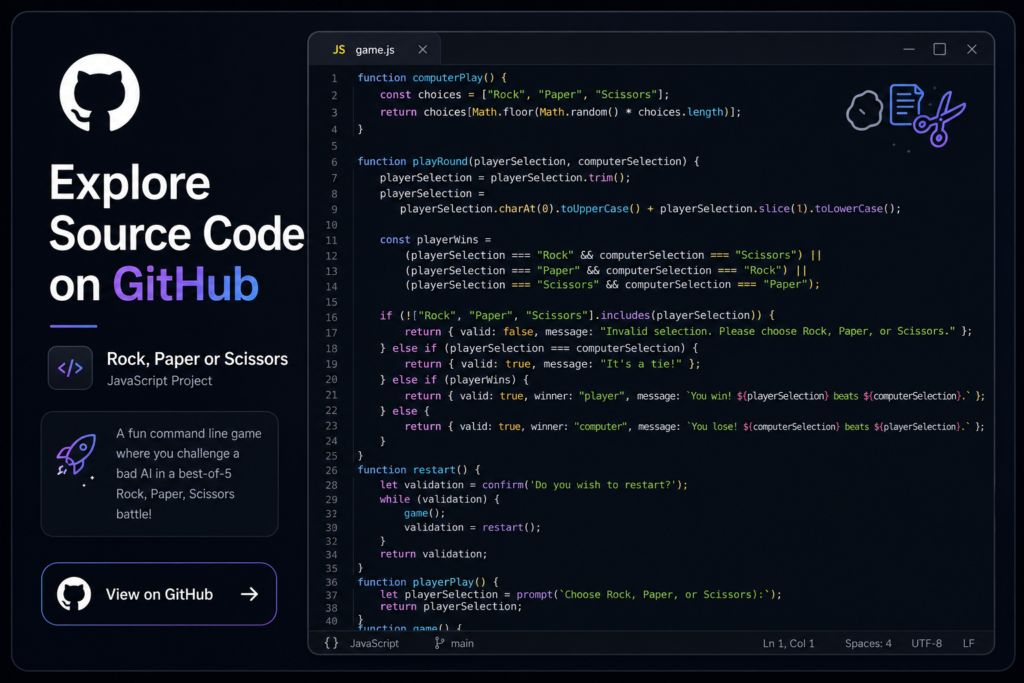1024x683 pixels.
Task: Click the includes(playerSelection) if line
Action: pyautogui.click(x=577, y=315)
